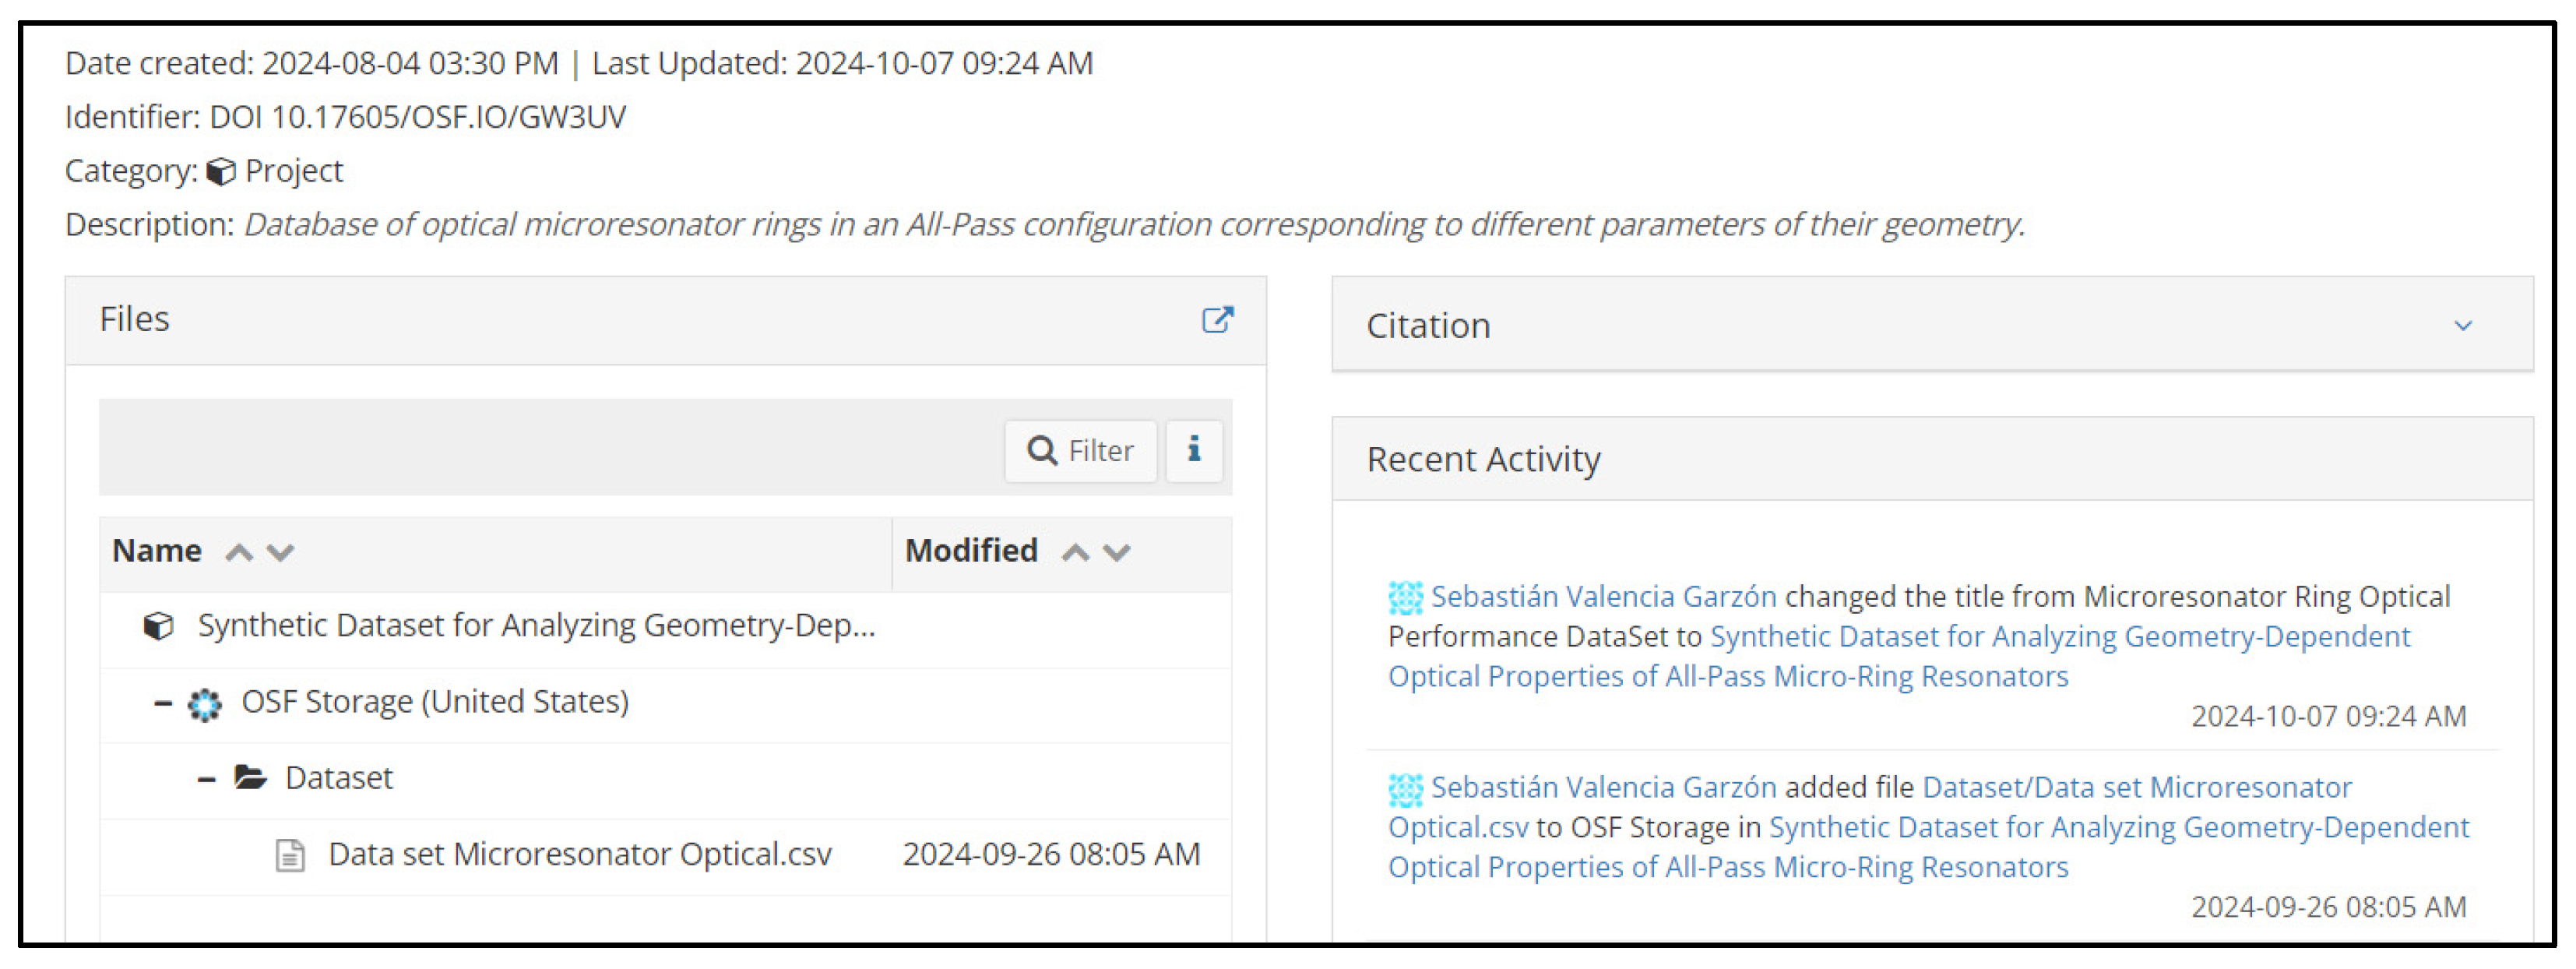The height and width of the screenshot is (969, 2576).
Task: Click the OSF Storage provider icon
Action: click(x=205, y=704)
